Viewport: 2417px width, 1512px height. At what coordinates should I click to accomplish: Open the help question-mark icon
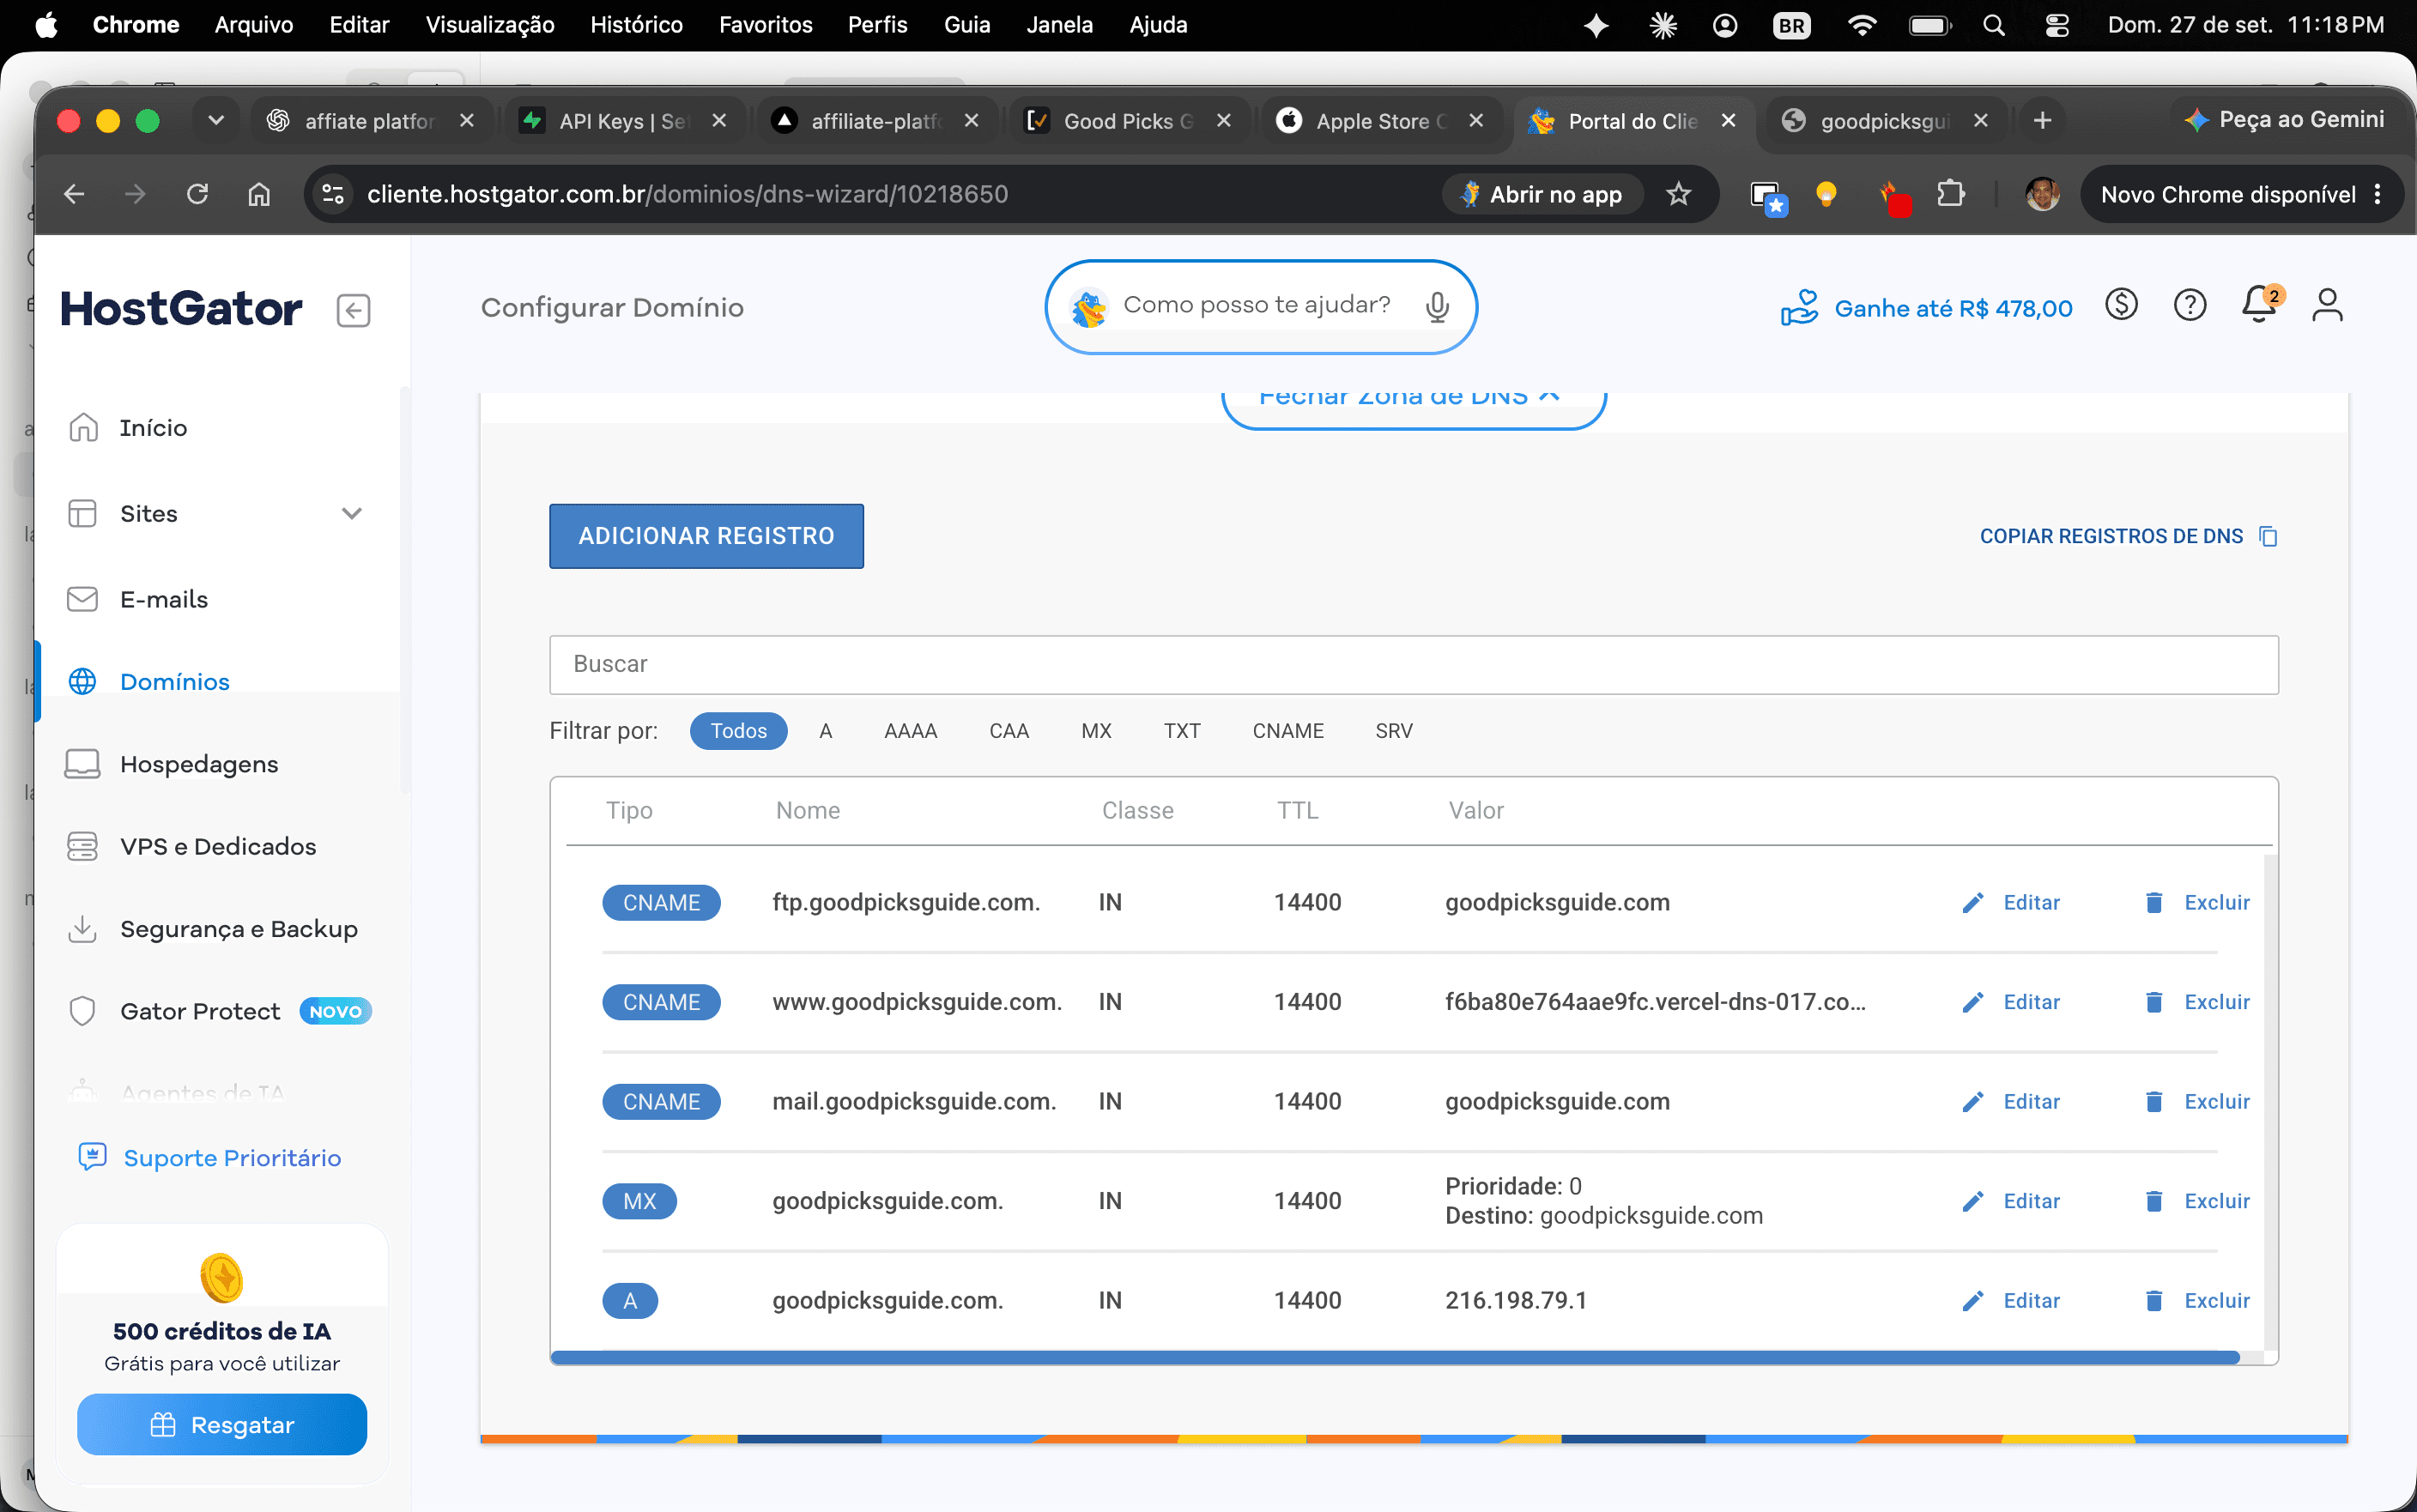point(2190,305)
